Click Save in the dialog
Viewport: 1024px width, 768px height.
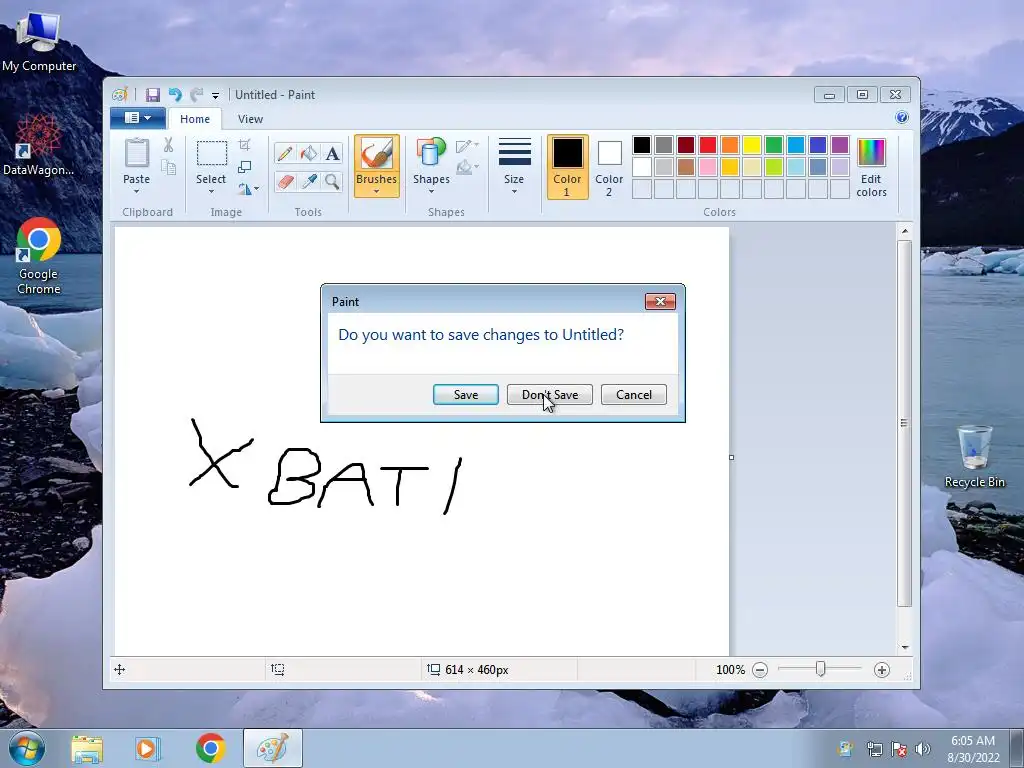point(466,395)
